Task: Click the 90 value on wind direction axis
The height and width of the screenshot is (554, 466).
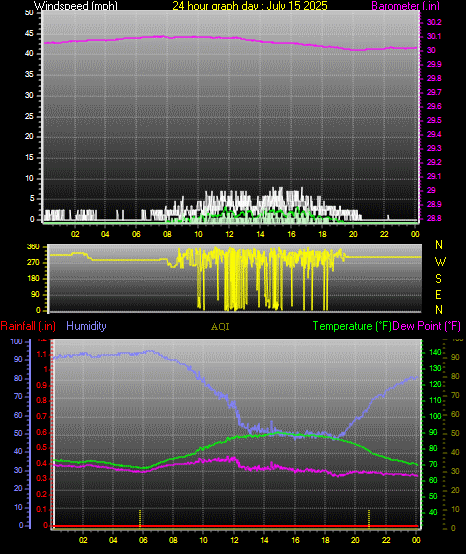Action: [35, 295]
